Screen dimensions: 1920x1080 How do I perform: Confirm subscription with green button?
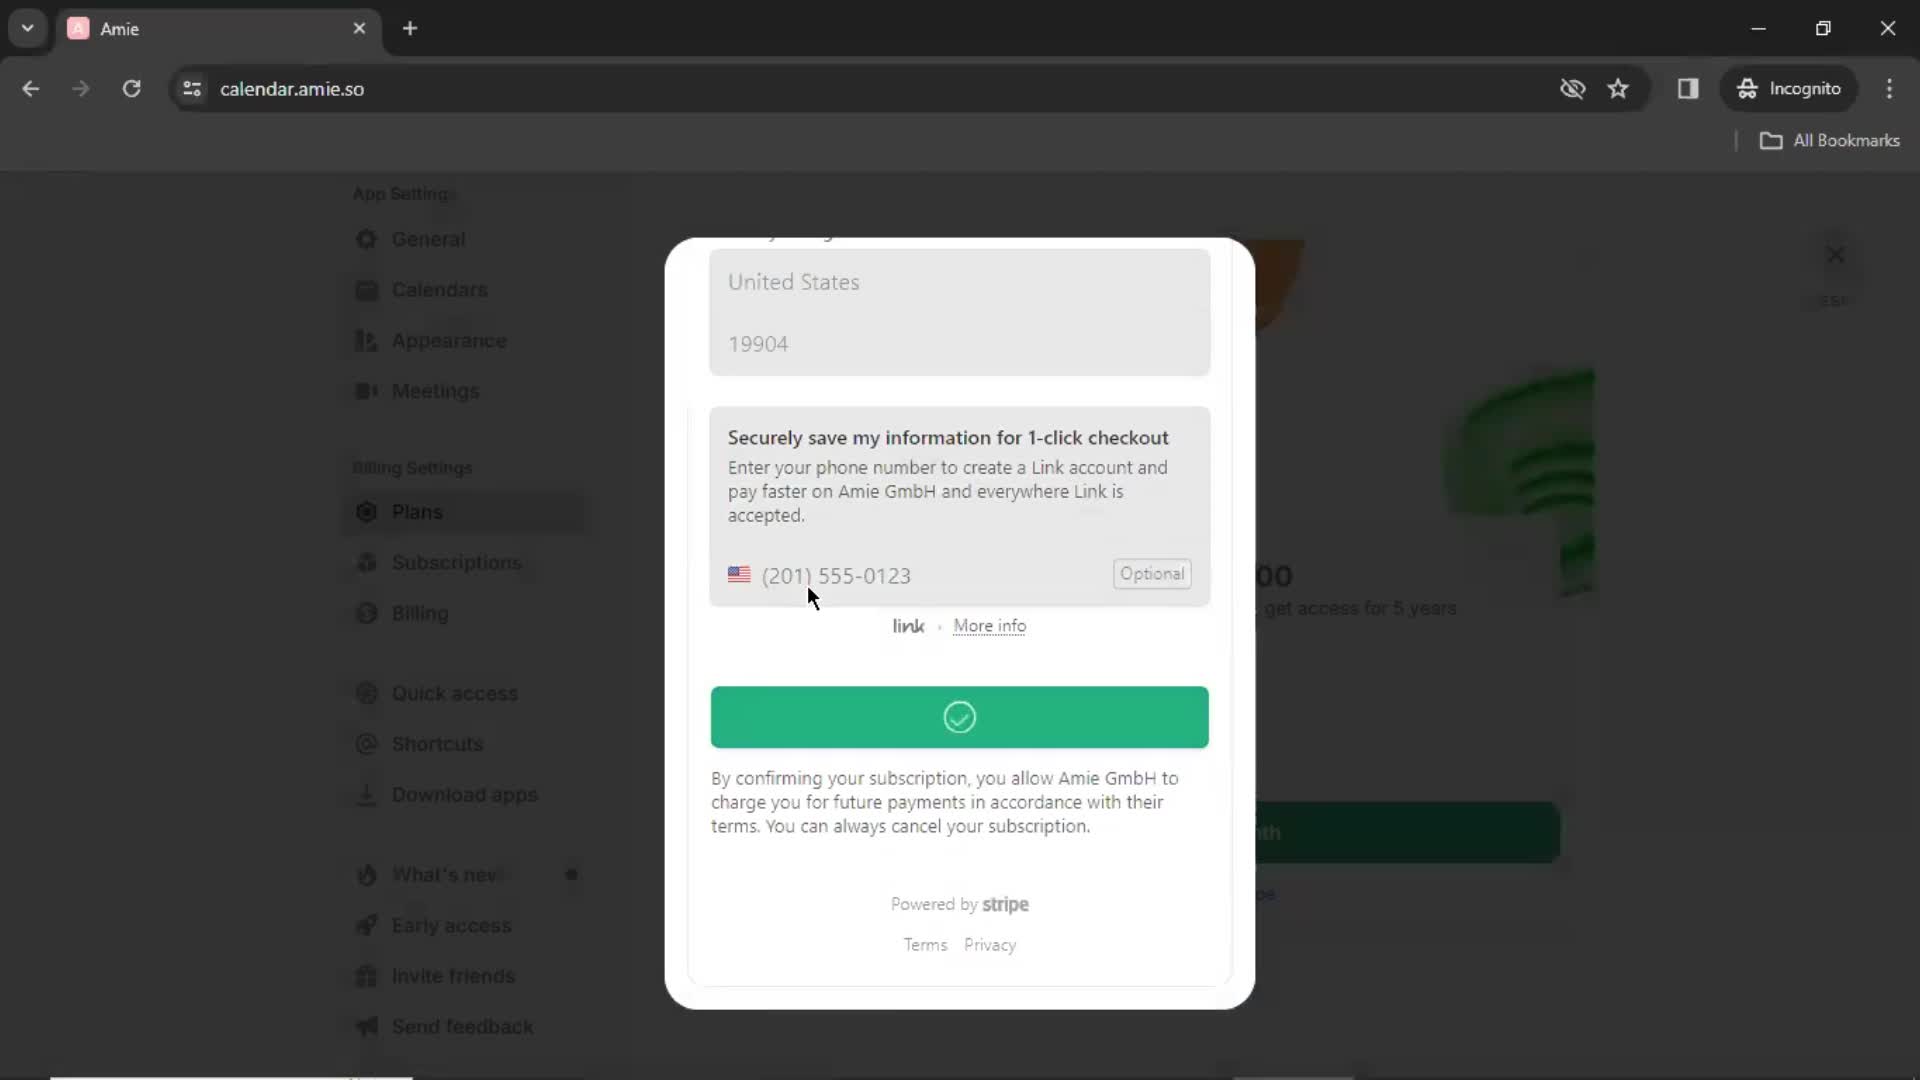pos(960,716)
